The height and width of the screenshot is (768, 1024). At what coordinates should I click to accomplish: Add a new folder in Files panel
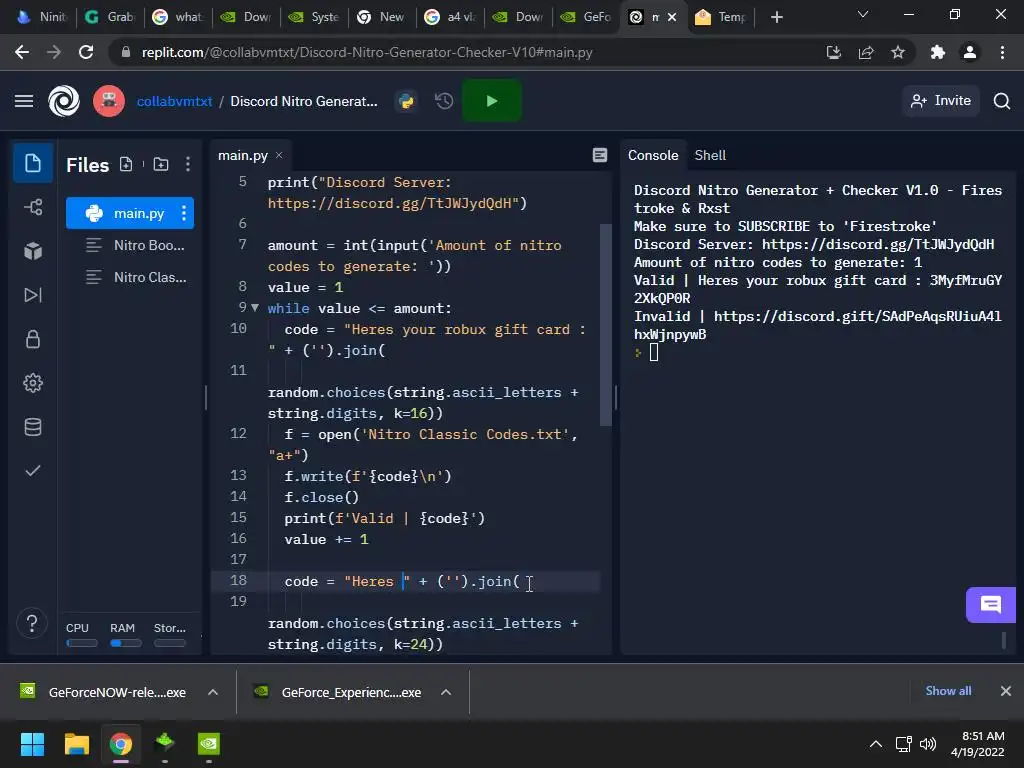pyautogui.click(x=161, y=165)
